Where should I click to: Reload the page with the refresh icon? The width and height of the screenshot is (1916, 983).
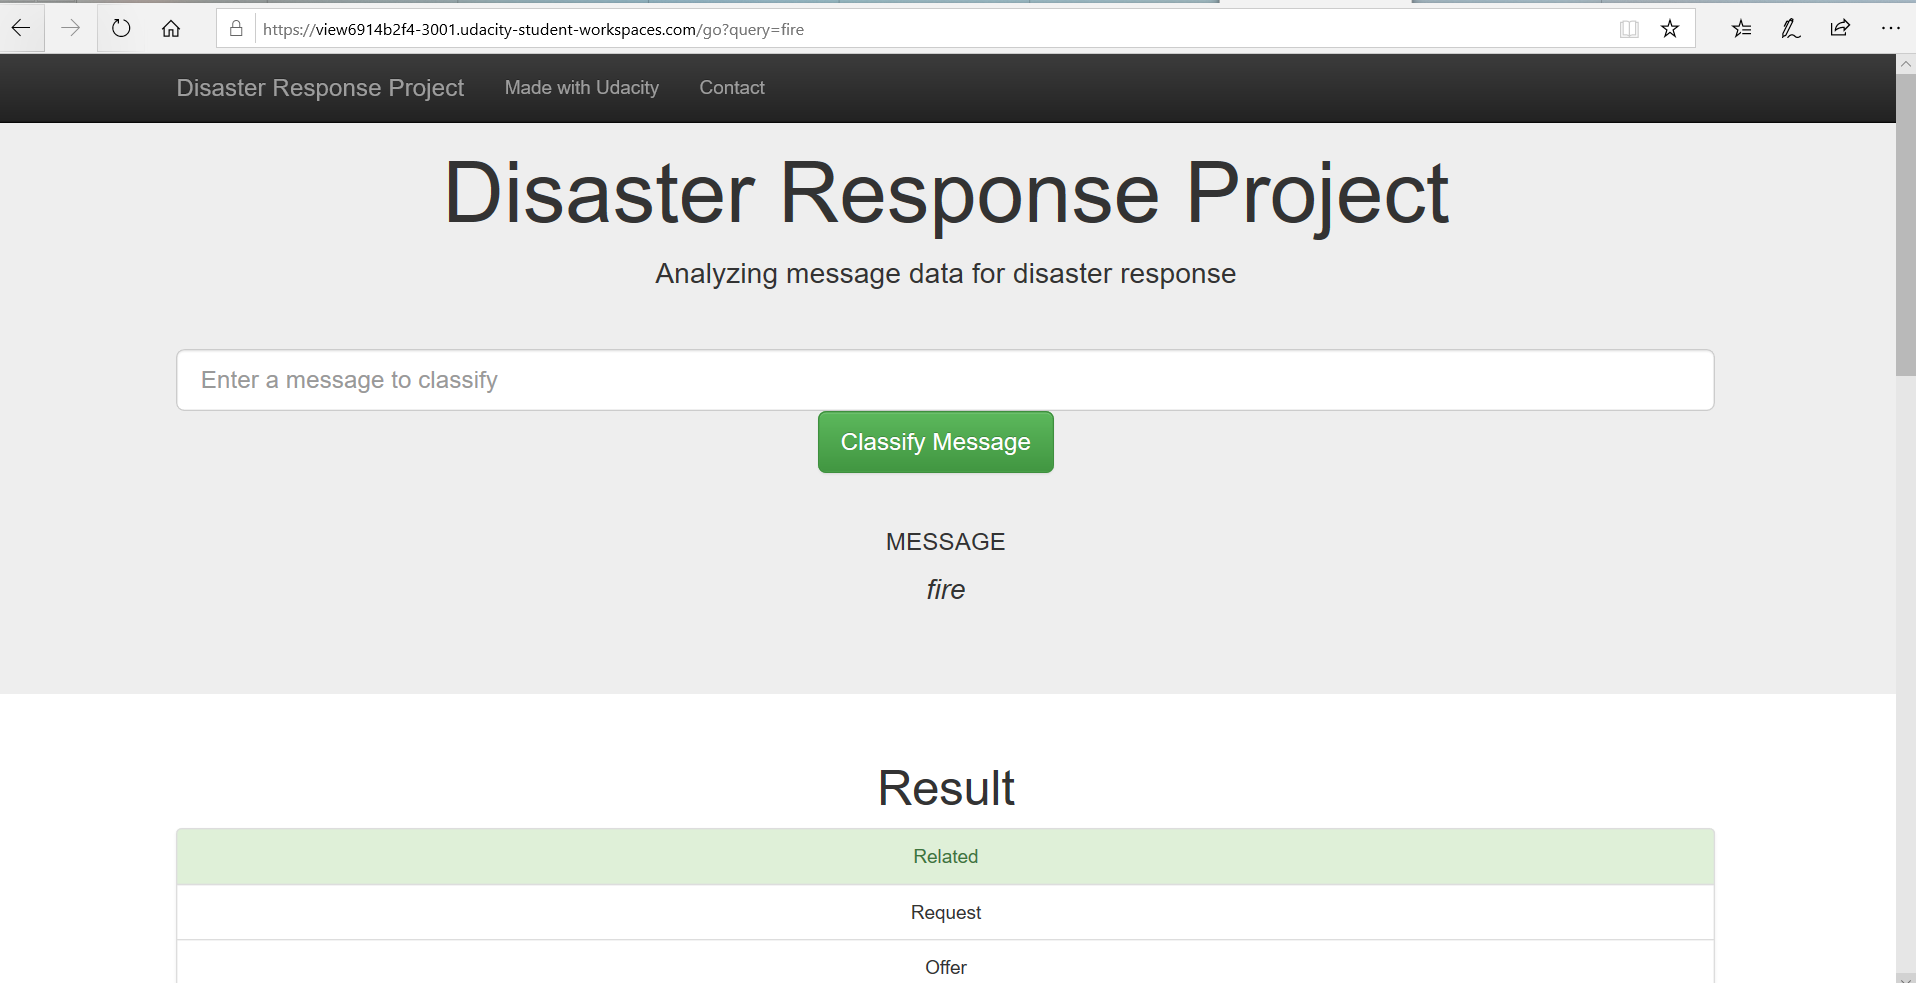click(121, 29)
